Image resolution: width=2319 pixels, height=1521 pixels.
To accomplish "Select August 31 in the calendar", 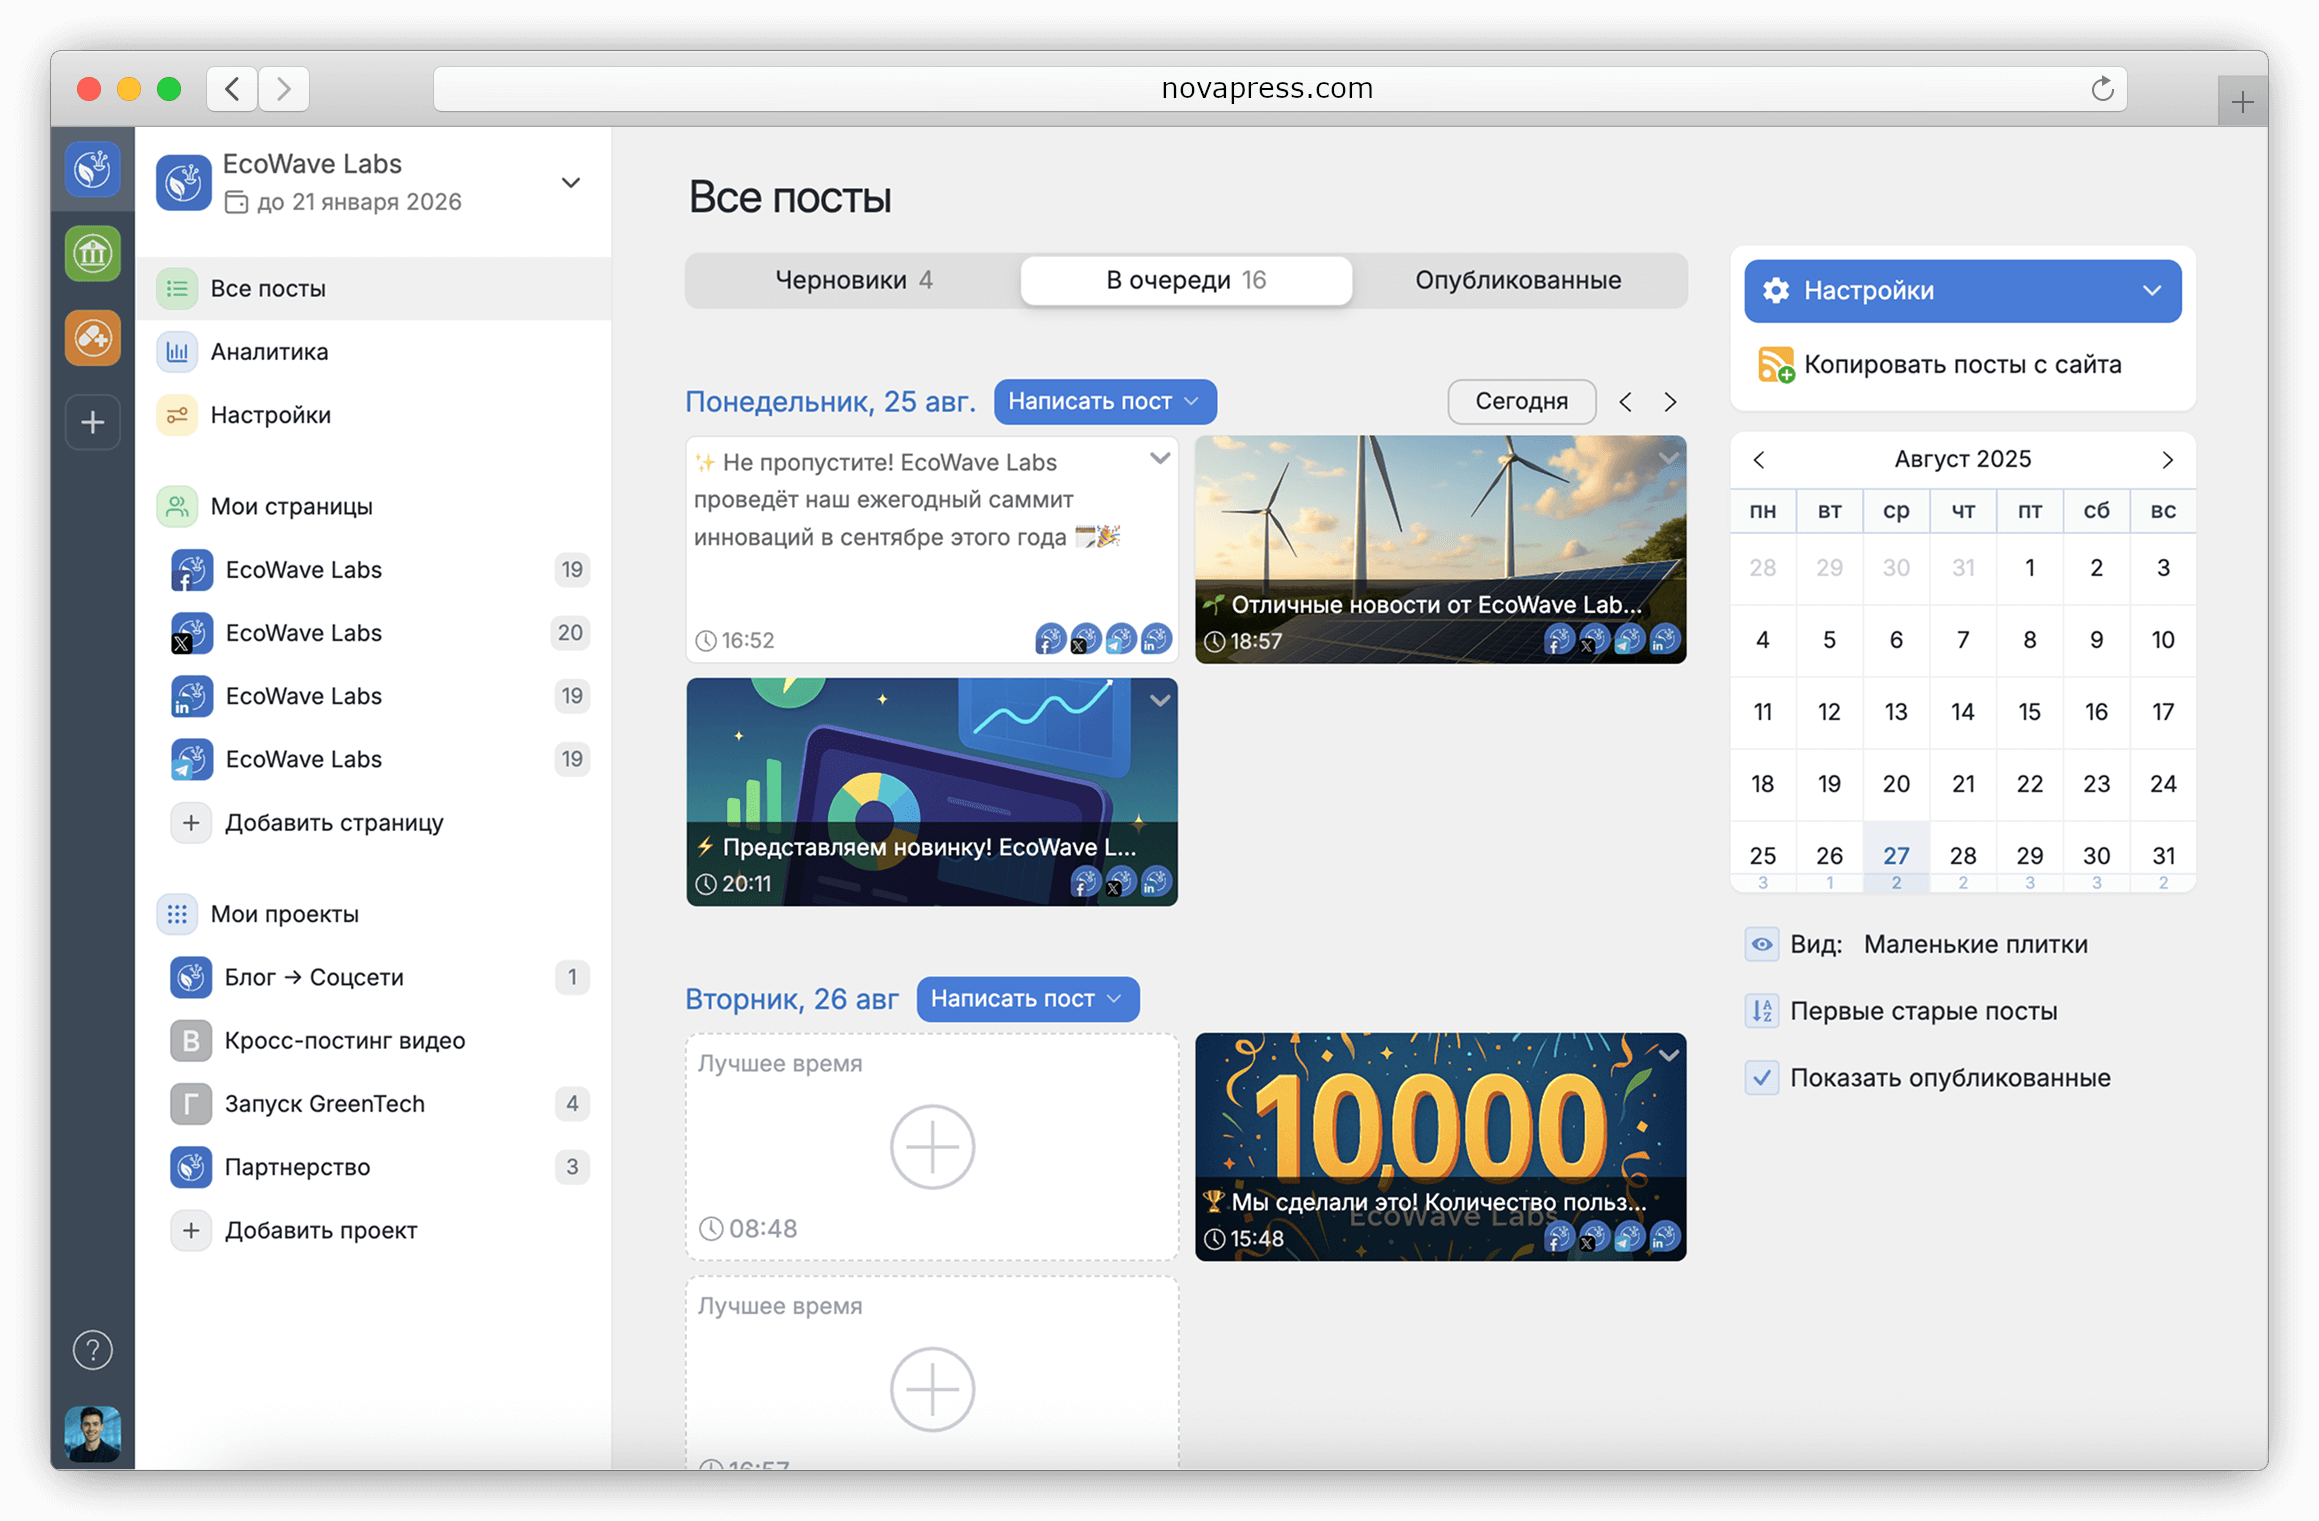I will (2163, 856).
